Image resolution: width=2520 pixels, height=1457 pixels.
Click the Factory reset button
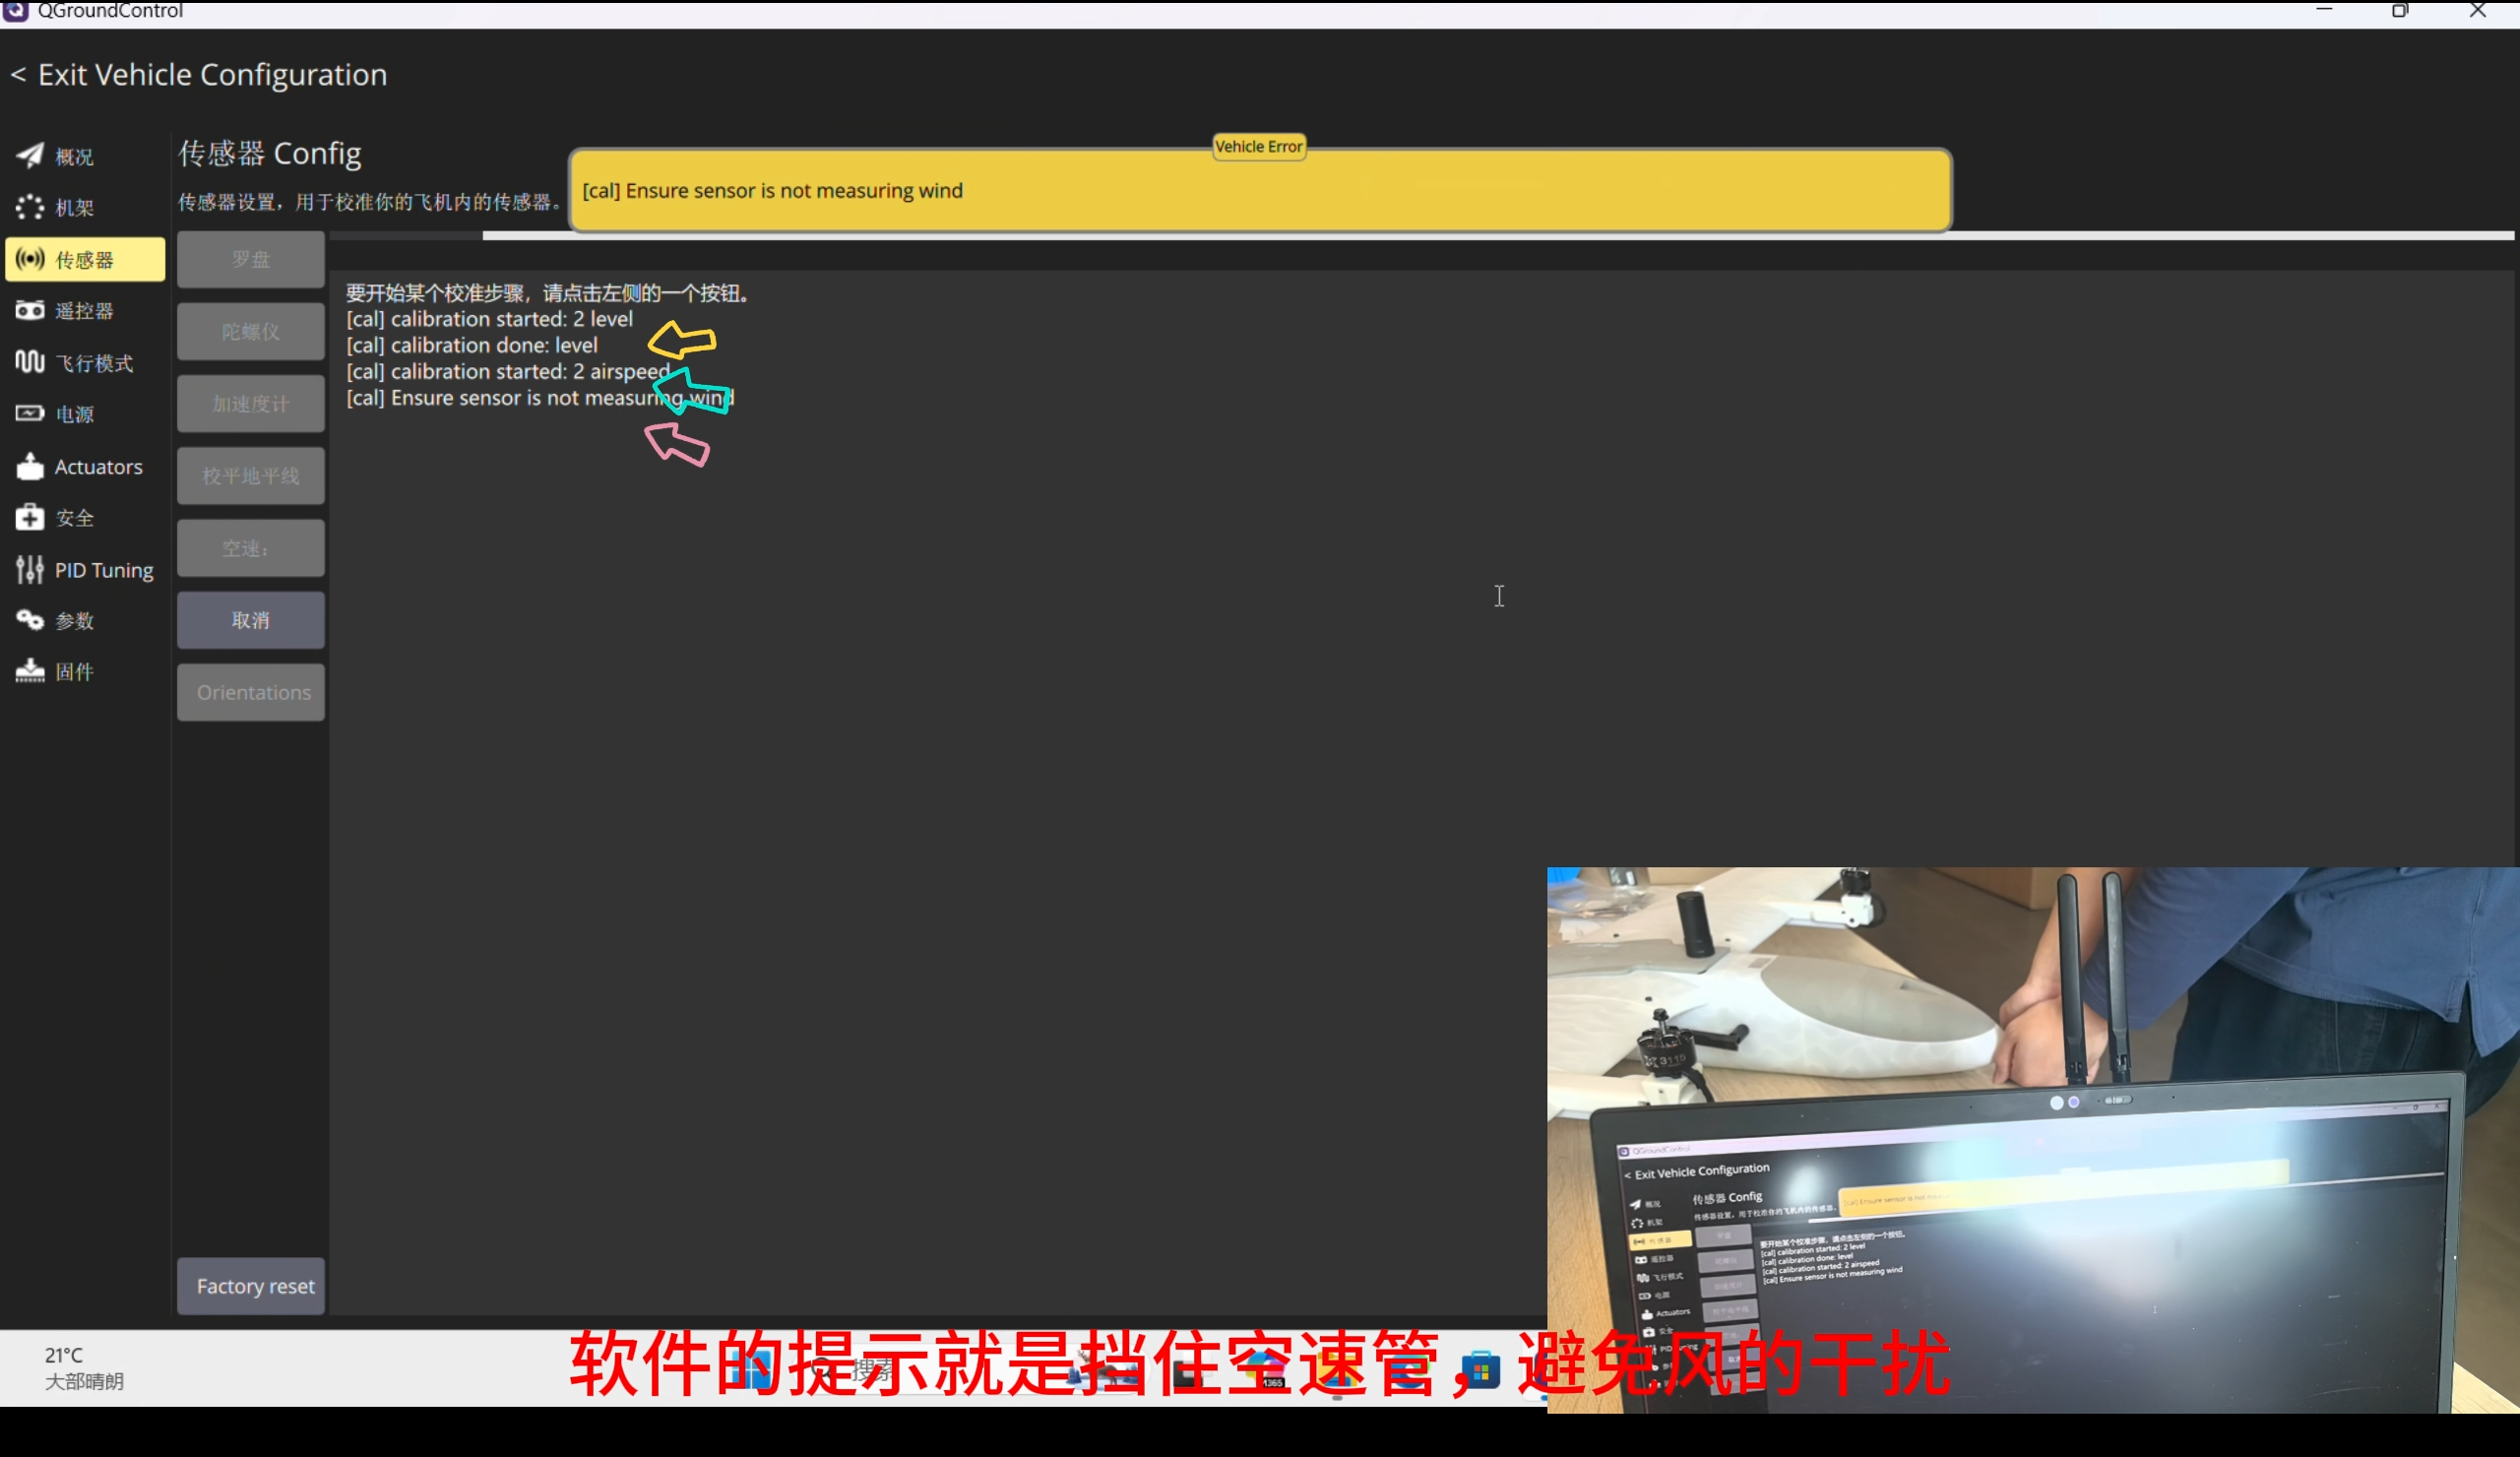point(251,1286)
